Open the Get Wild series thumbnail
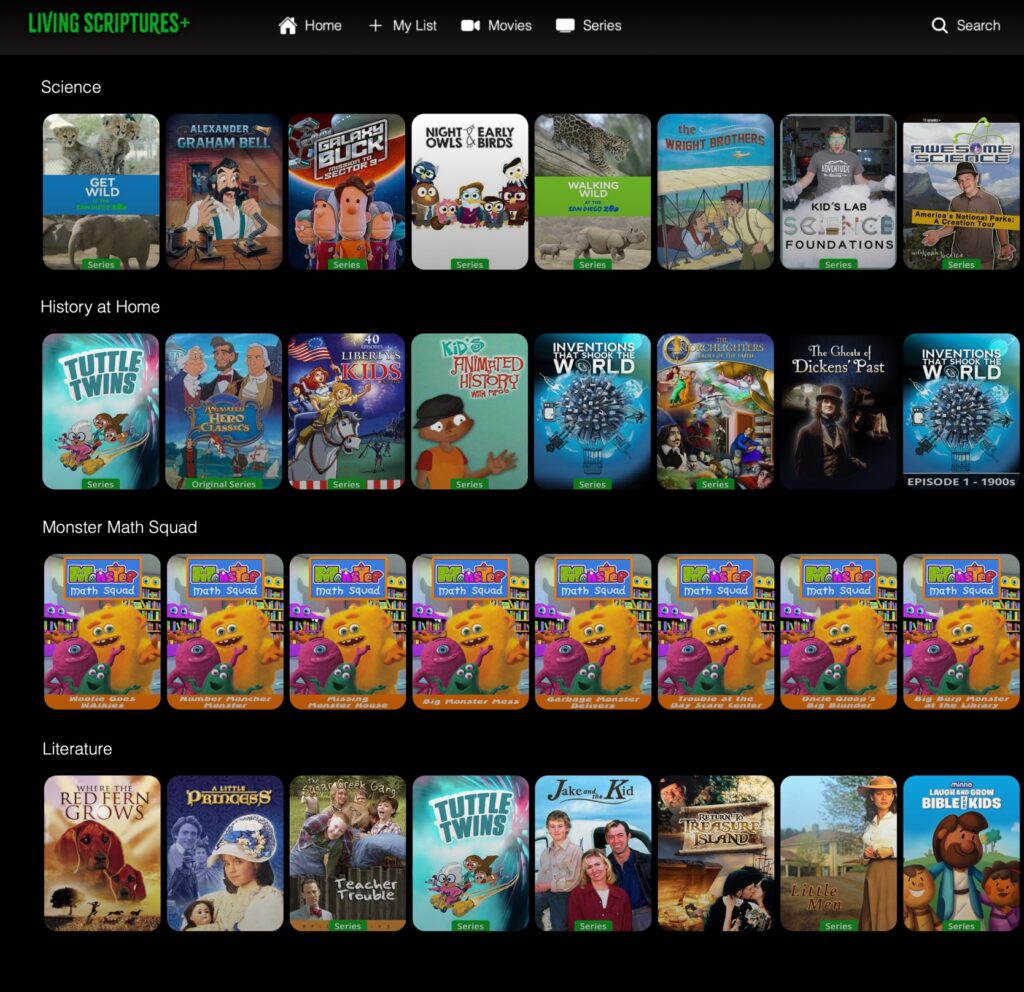 click(x=101, y=191)
